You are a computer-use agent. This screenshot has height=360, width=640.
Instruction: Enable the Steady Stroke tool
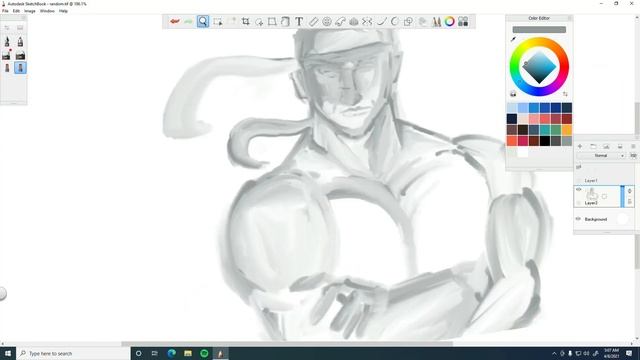point(381,22)
